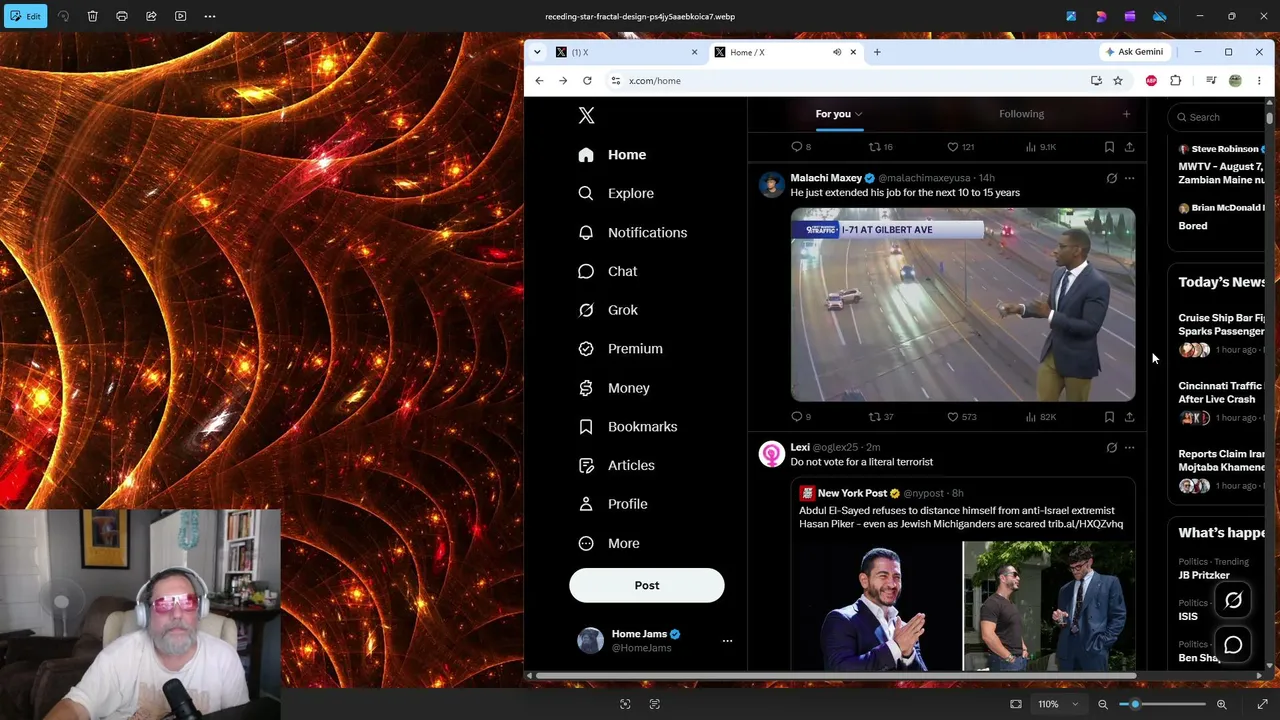This screenshot has height=720, width=1280.
Task: Open Malachi Maxey's profile name link
Action: tap(826, 178)
